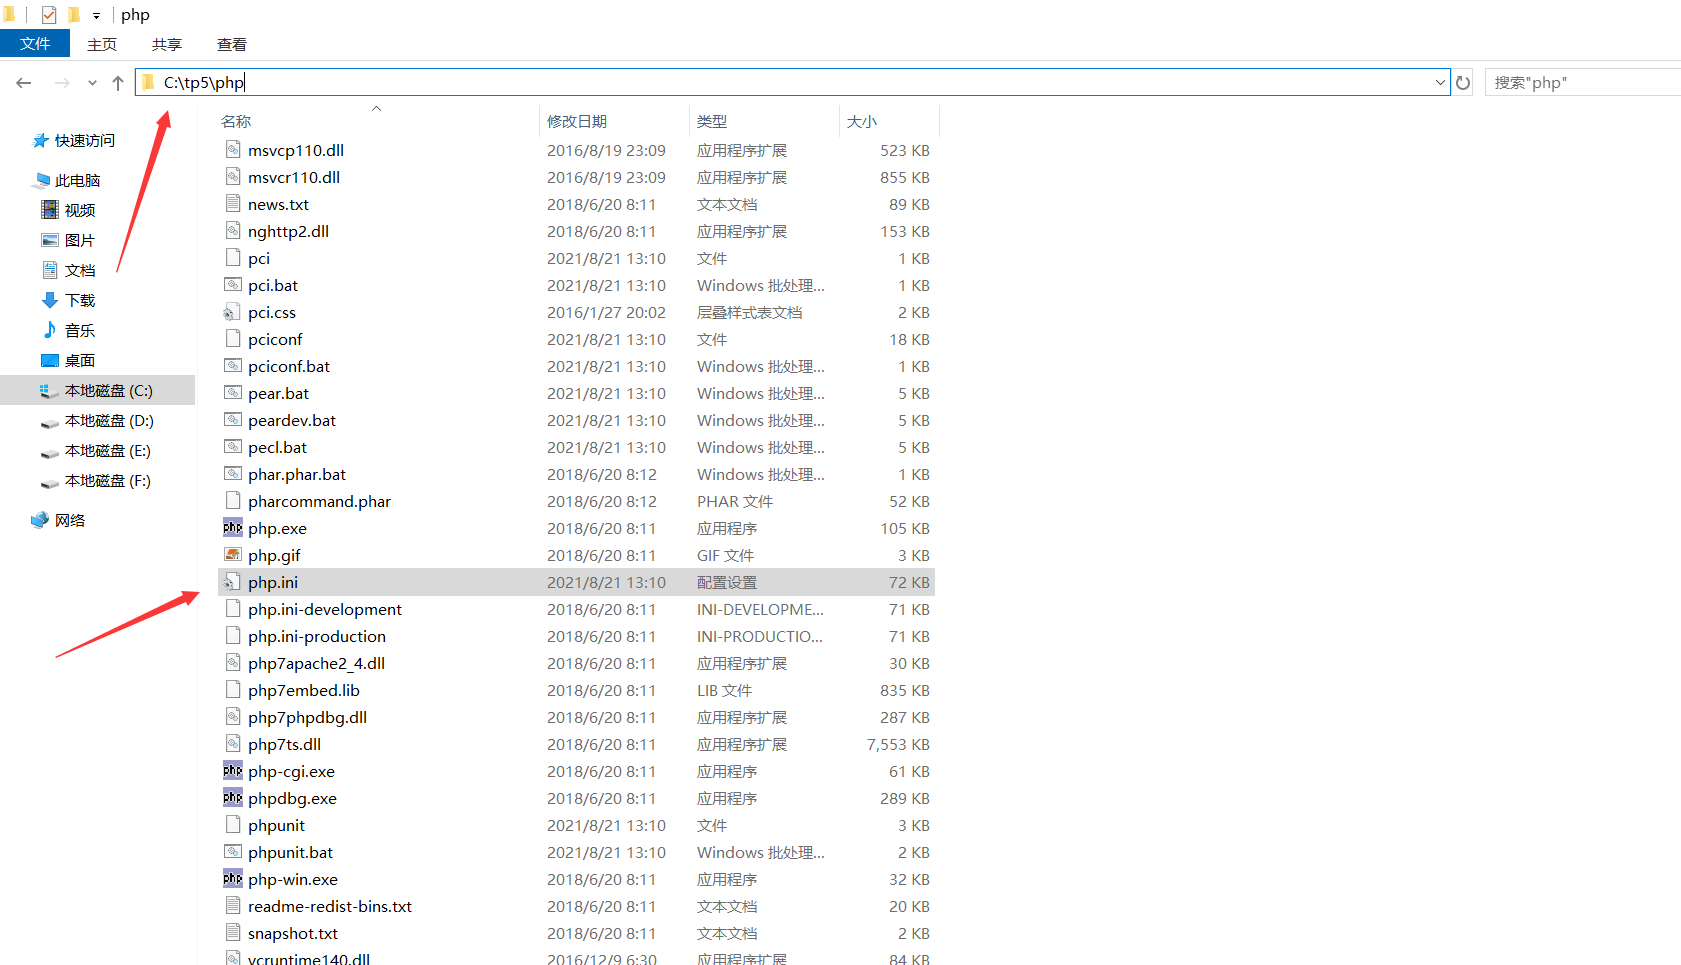Viewport: 1681px width, 965px height.
Task: Select 此电脑 in the navigation pane
Action: pyautogui.click(x=67, y=180)
